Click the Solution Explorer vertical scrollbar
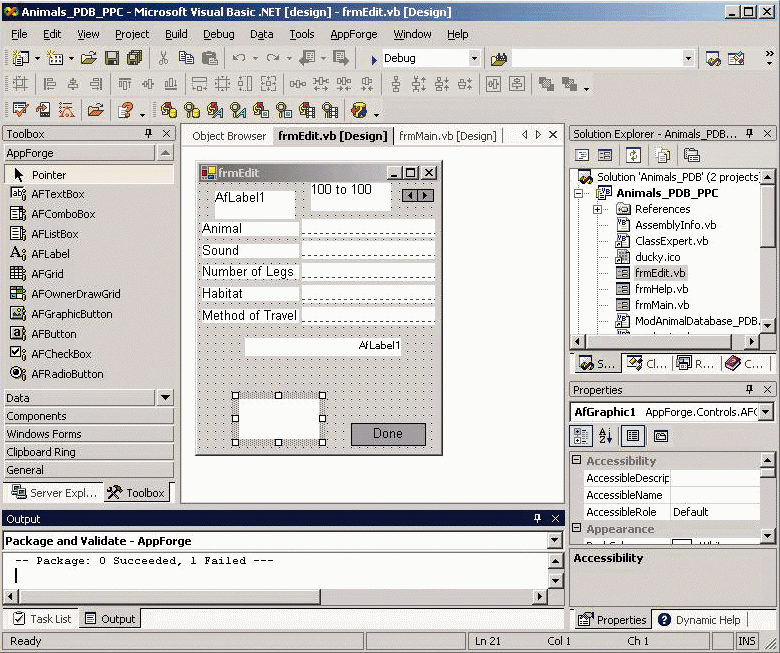Screen dimensions: 780x653 tap(767, 250)
